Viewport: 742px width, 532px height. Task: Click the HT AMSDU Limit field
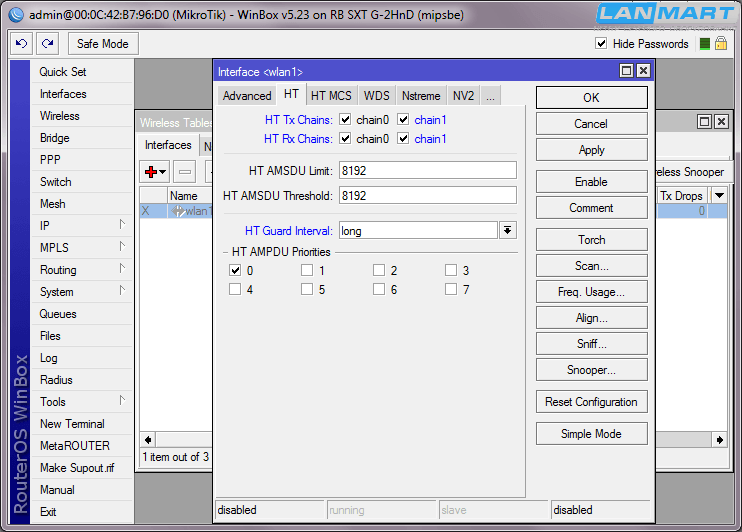point(428,170)
